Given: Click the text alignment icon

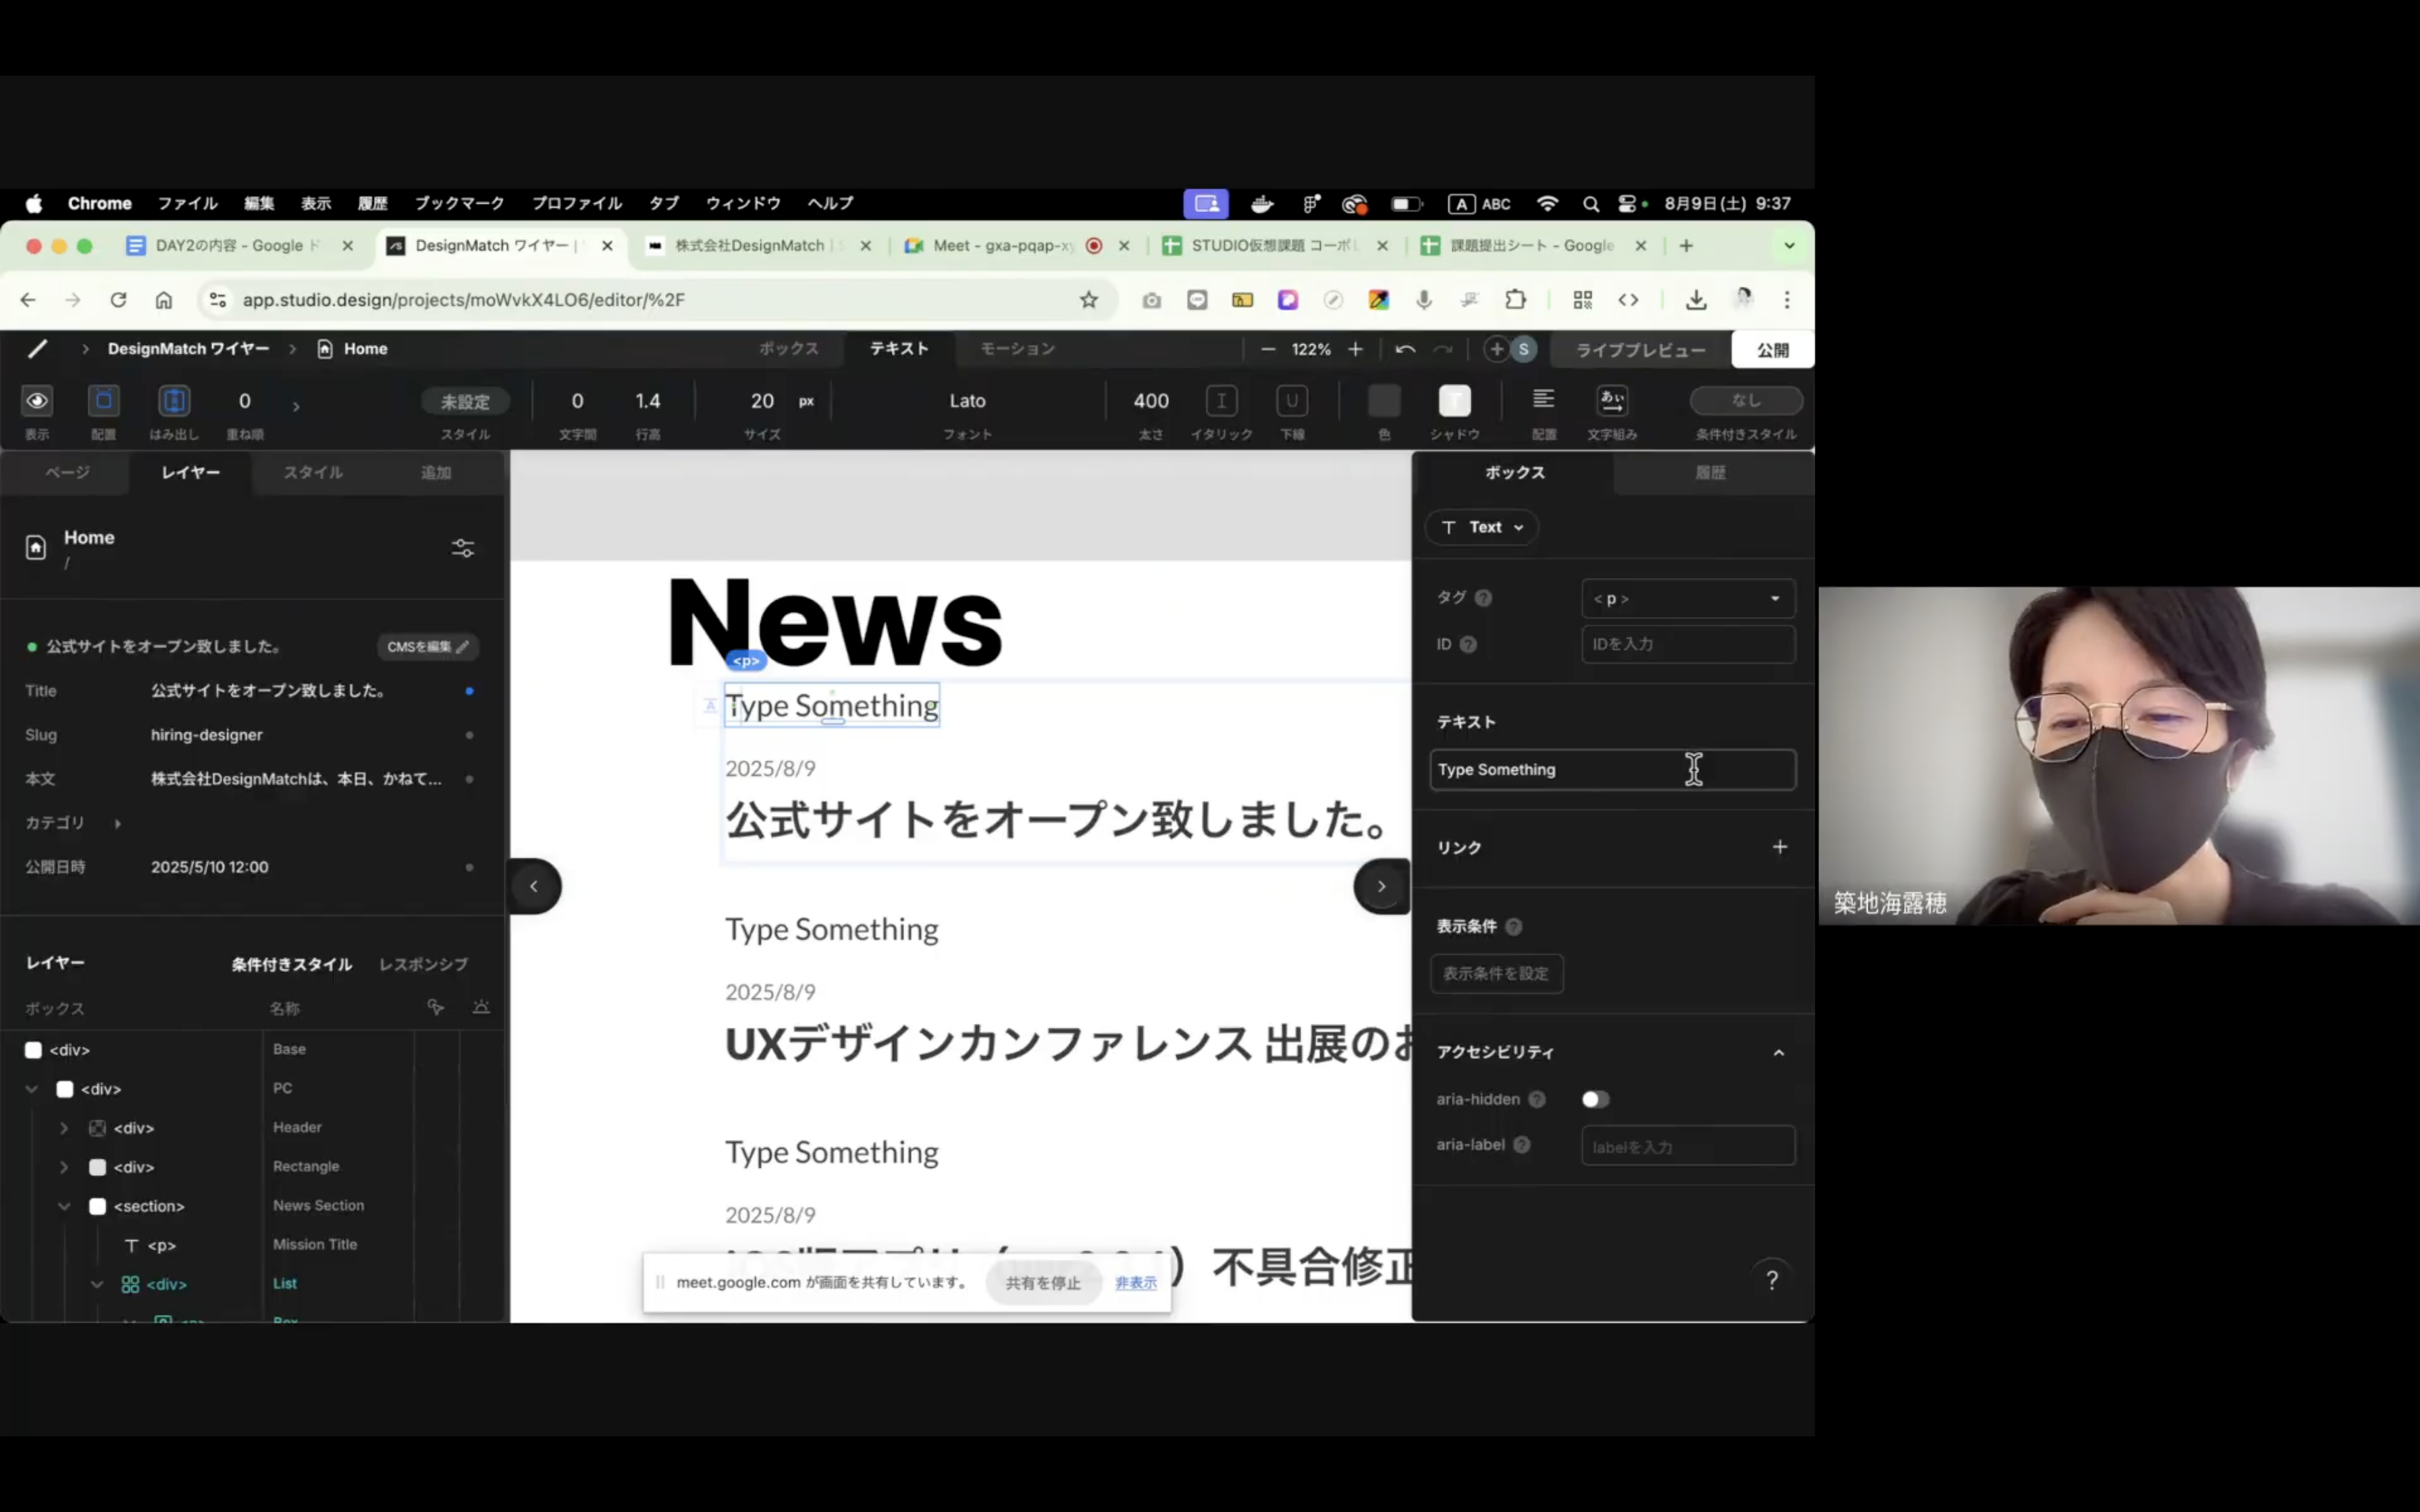Looking at the screenshot, I should pos(1543,400).
